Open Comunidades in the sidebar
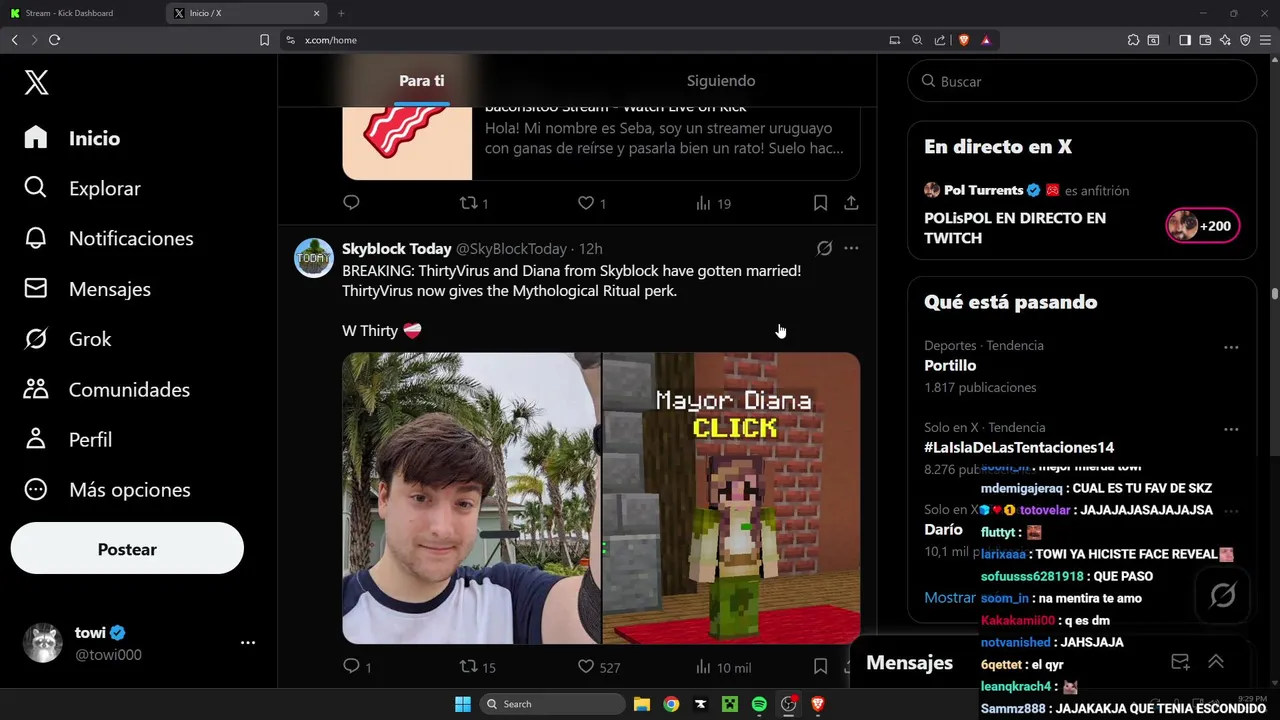Viewport: 1280px width, 720px height. tap(107, 389)
